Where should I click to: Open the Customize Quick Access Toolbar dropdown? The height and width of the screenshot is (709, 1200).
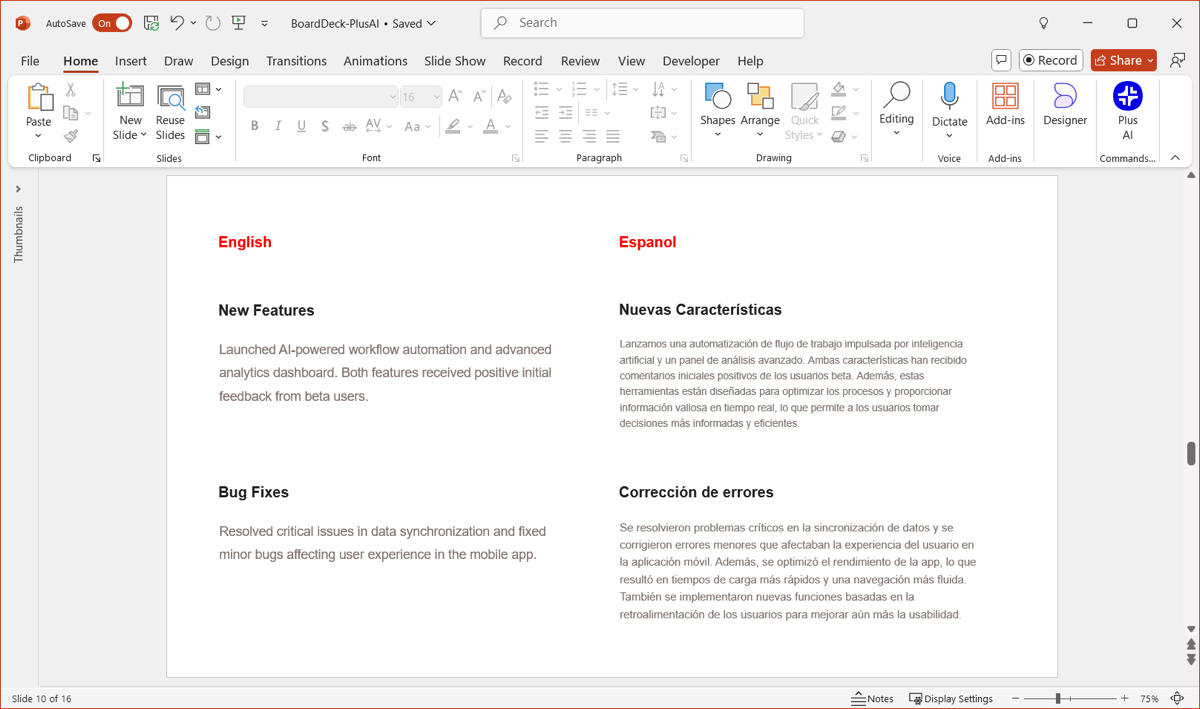pos(264,23)
